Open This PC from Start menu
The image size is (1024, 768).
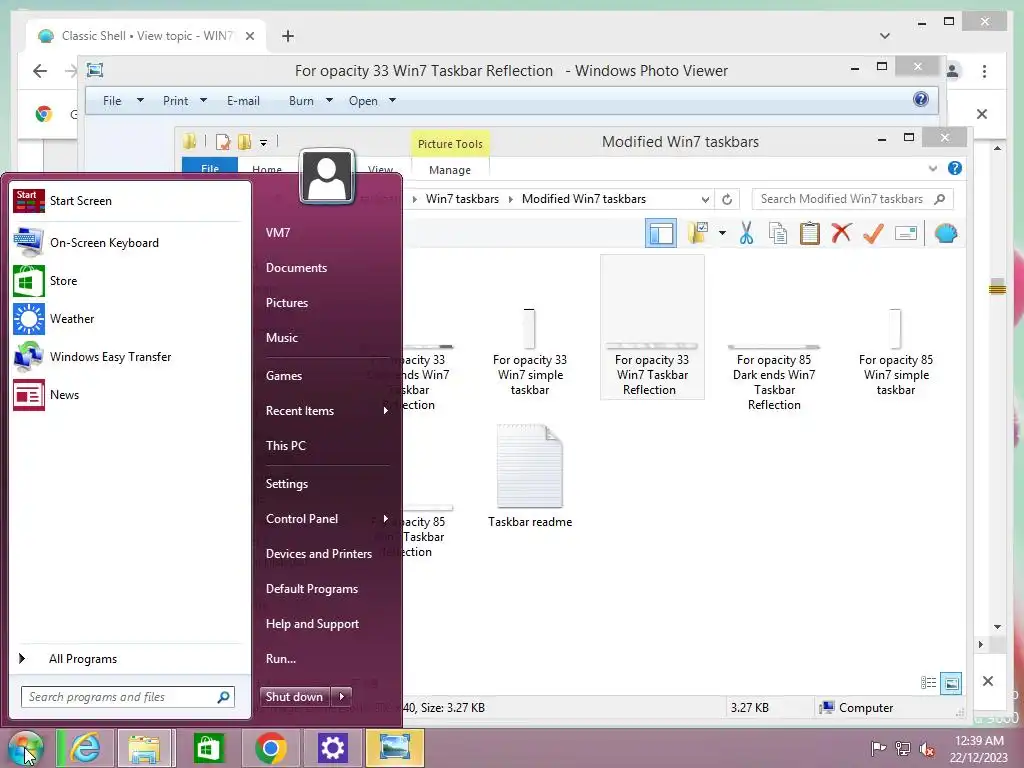click(x=285, y=445)
